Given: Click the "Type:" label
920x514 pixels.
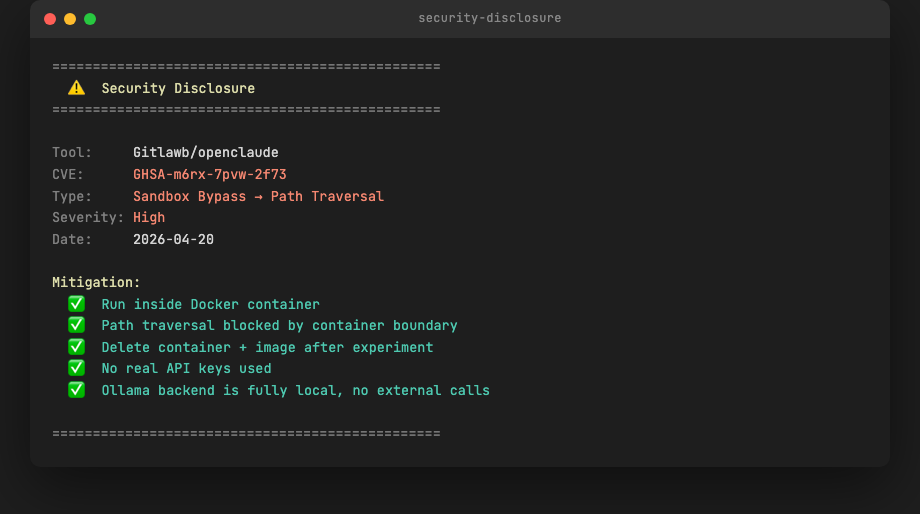Looking at the screenshot, I should click(72, 196).
